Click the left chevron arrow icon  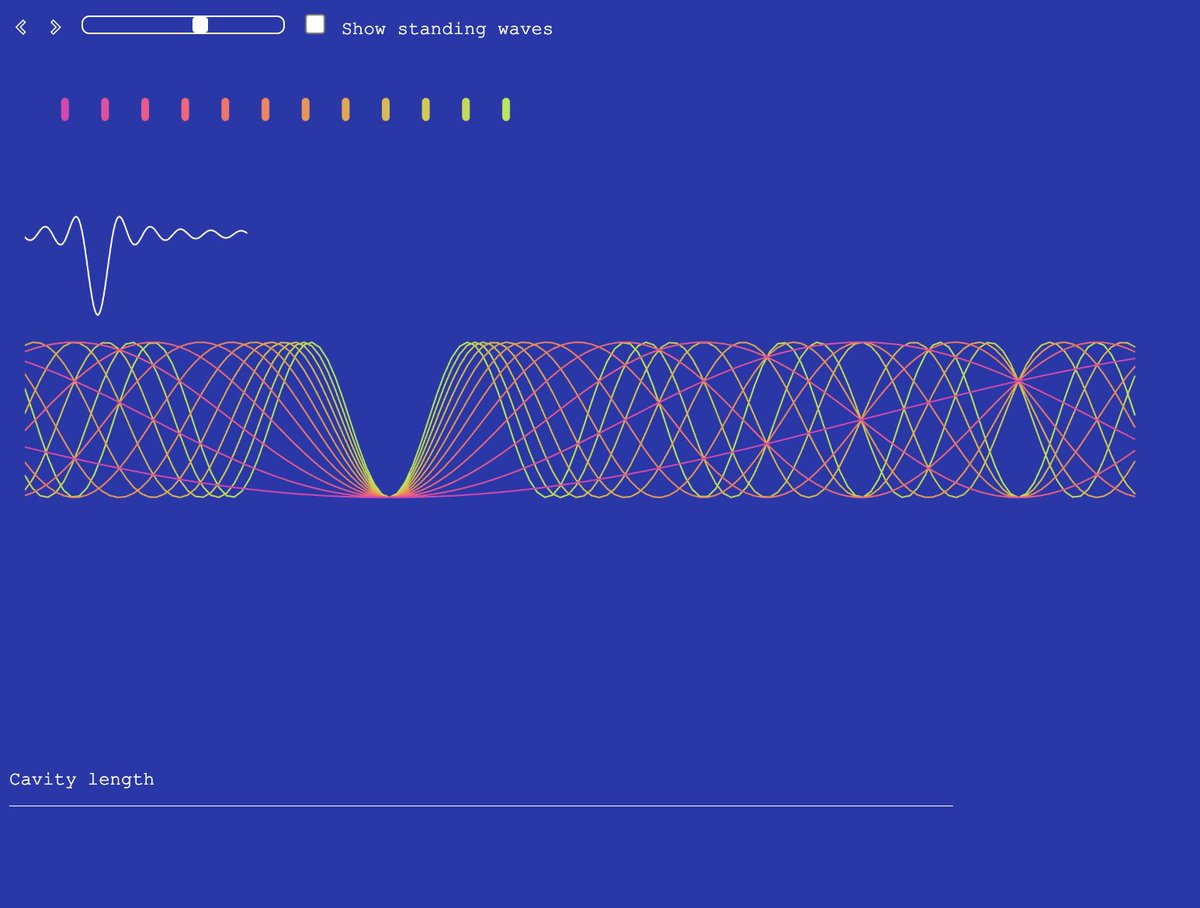[21, 27]
